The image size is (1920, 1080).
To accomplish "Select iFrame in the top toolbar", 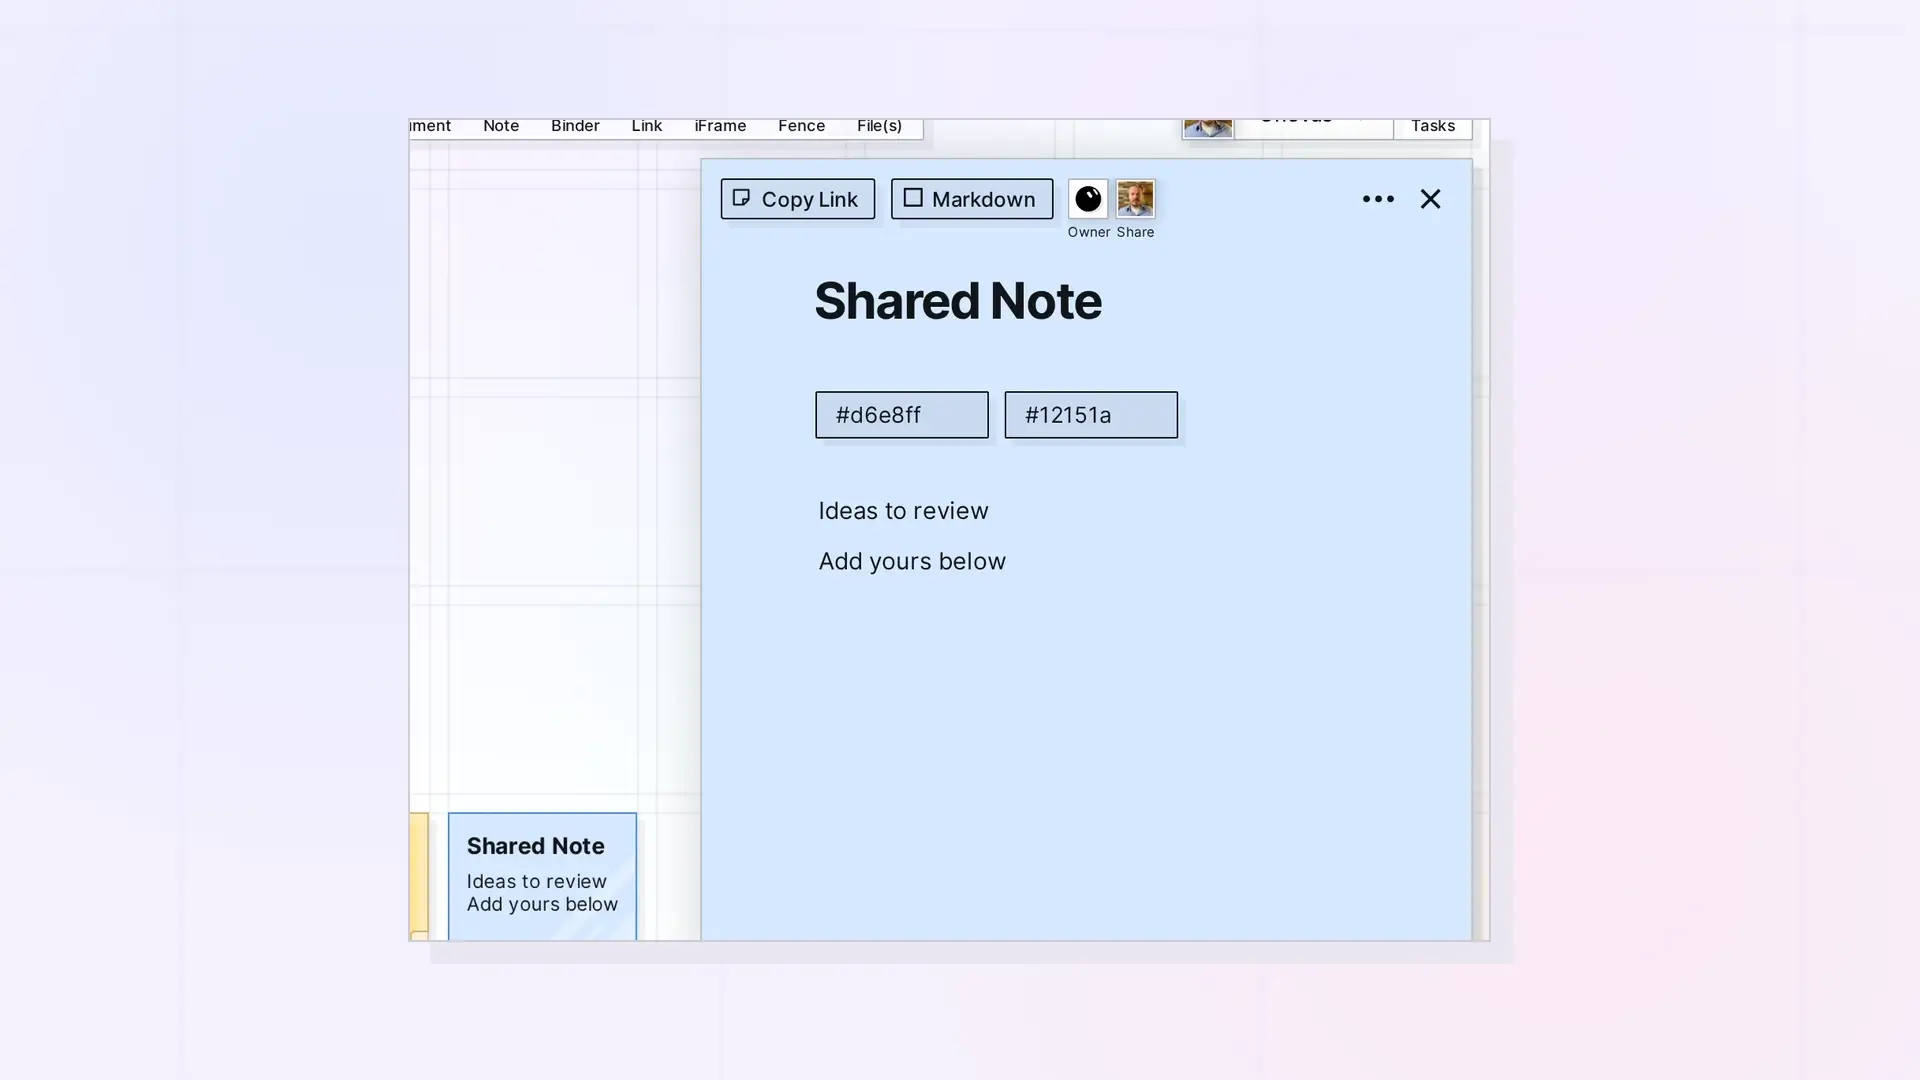I will coord(720,126).
